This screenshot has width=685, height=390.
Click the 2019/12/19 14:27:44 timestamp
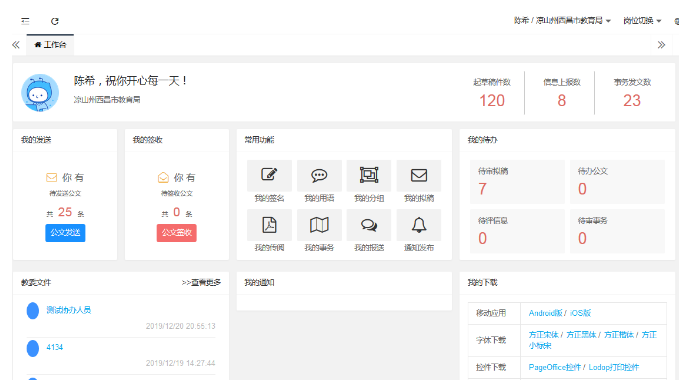click(x=180, y=363)
